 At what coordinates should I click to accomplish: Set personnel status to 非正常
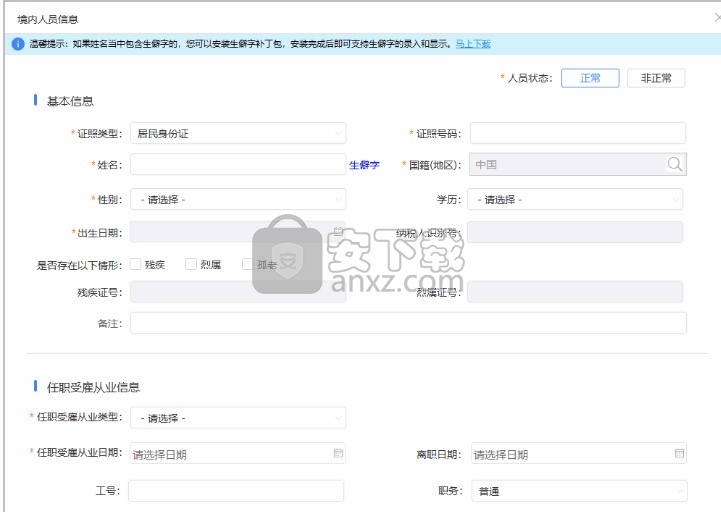(656, 78)
